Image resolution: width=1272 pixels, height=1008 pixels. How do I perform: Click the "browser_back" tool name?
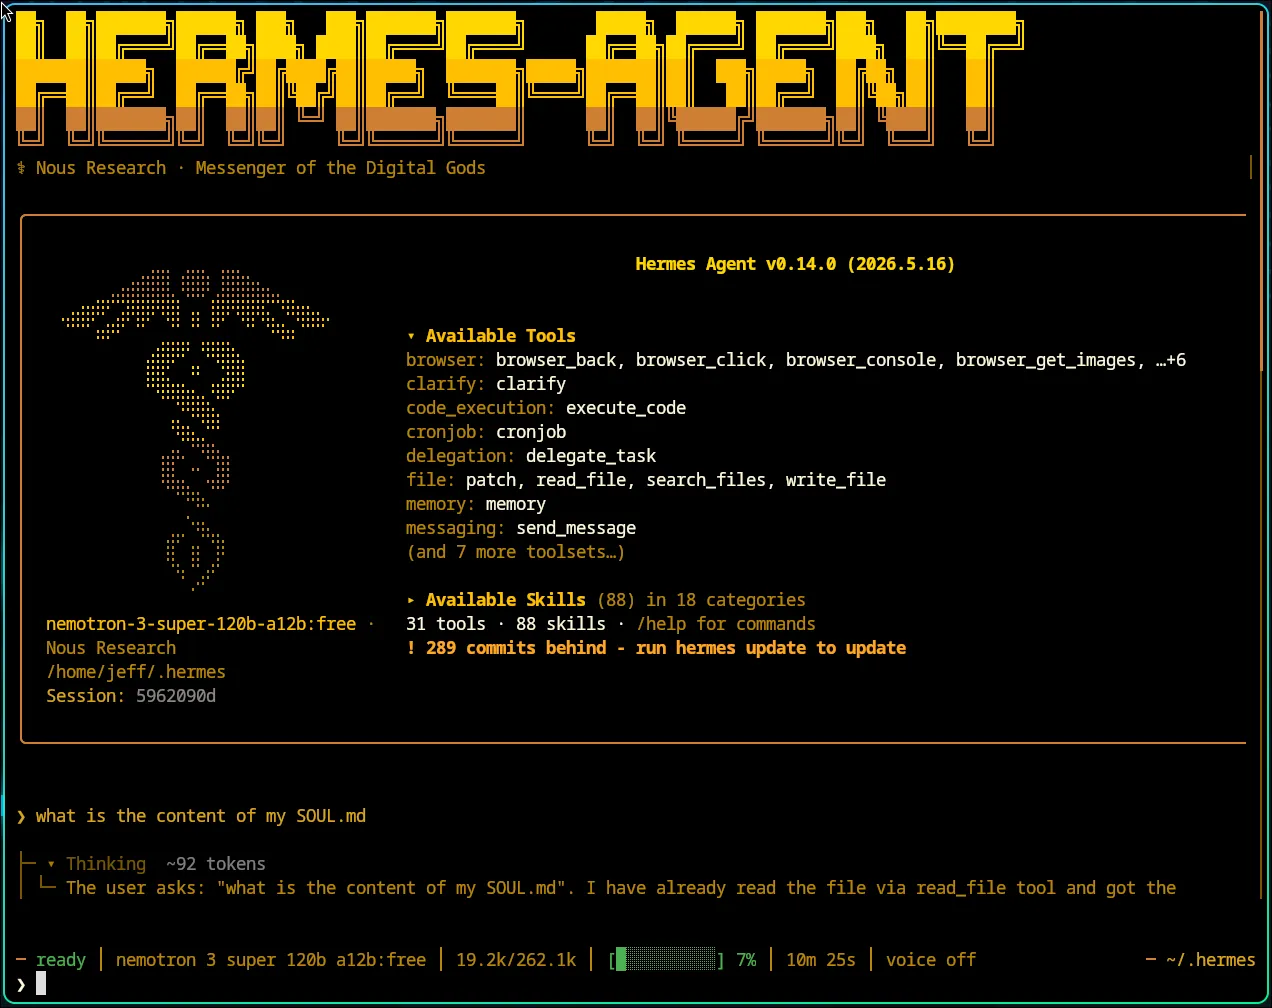556,360
